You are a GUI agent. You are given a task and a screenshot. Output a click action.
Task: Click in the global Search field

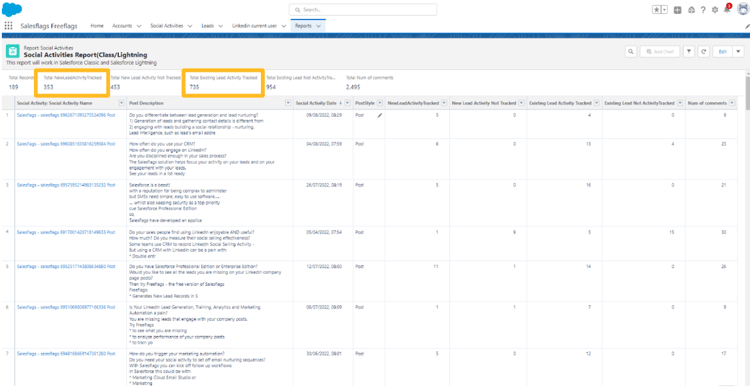363,10
